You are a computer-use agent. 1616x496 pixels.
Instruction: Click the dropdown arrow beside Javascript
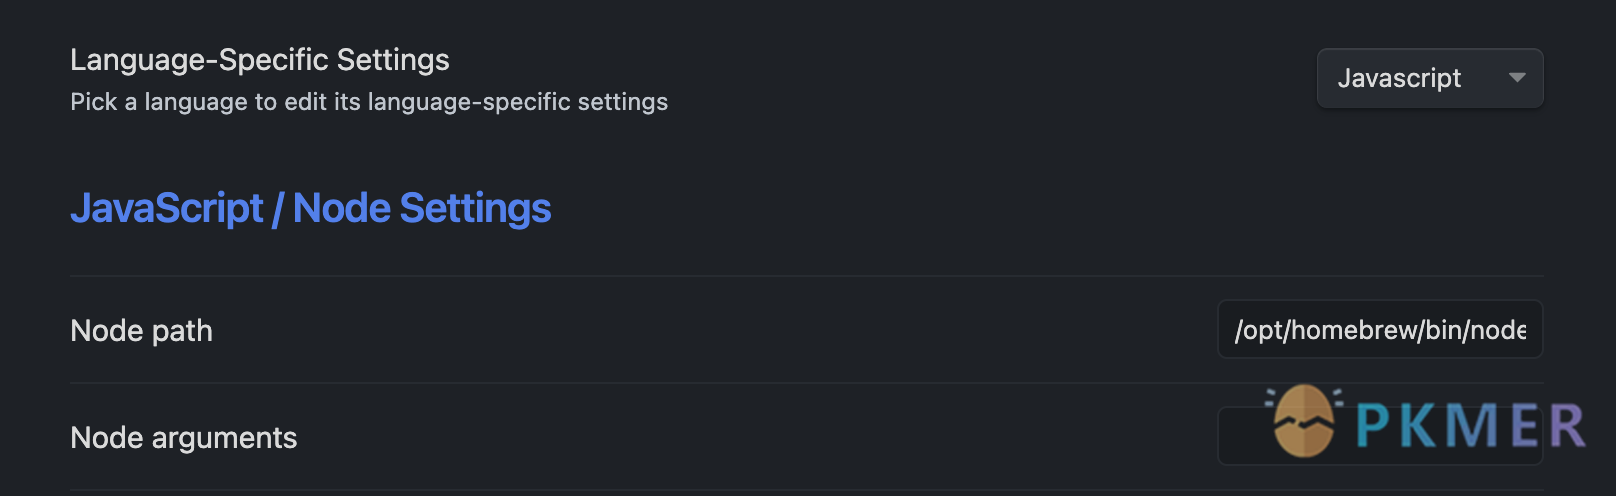pos(1517,78)
